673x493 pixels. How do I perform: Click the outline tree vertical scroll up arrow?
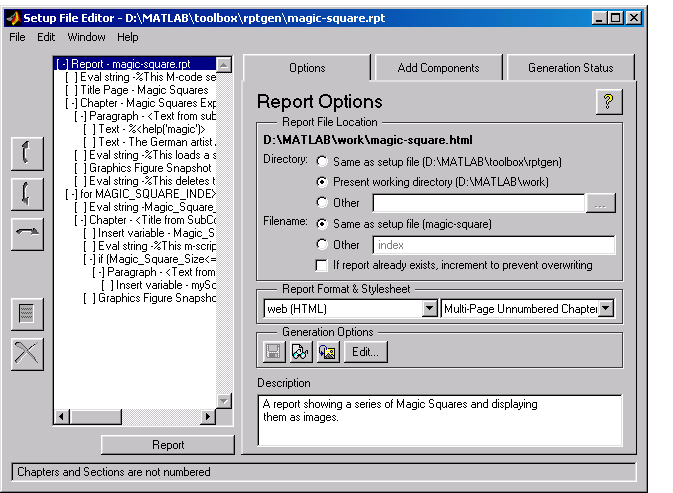[x=224, y=65]
